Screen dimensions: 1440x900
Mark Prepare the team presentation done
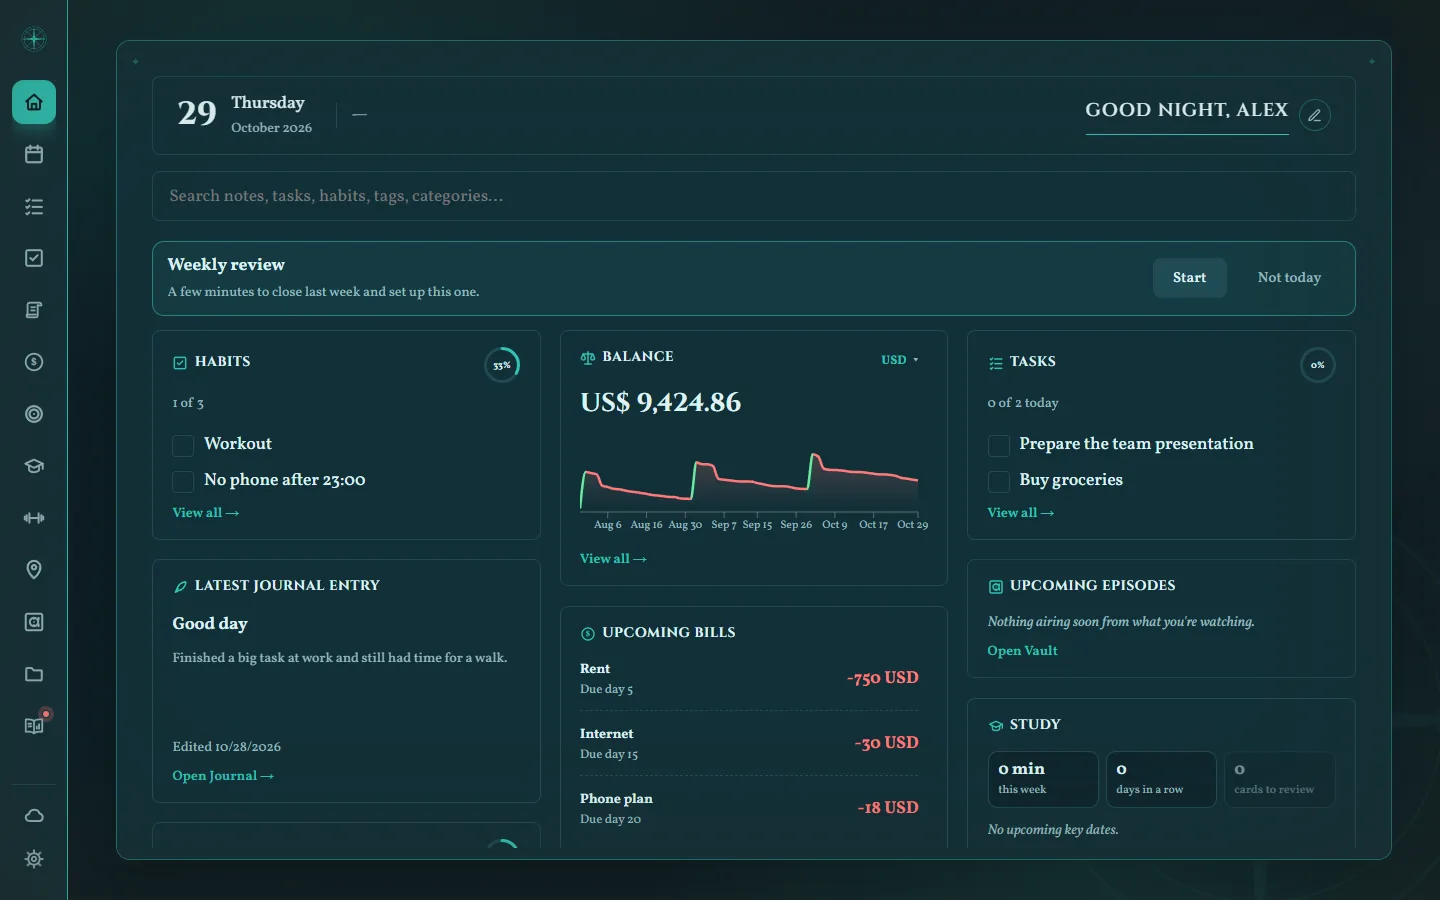998,445
